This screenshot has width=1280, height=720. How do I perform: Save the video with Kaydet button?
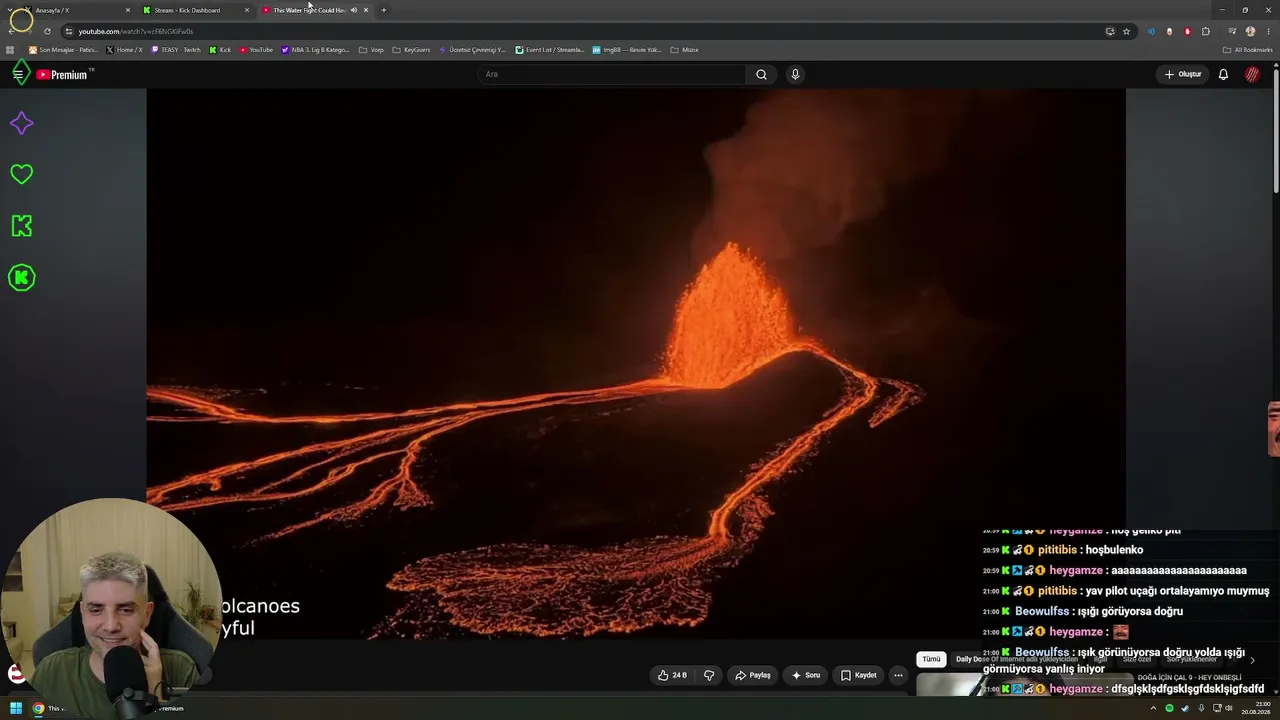(858, 675)
